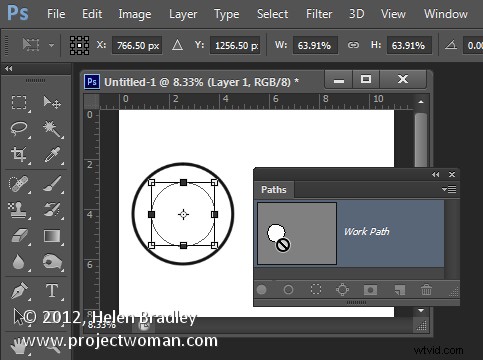483x360 pixels.
Task: Click the H height percentage field
Action: point(409,45)
